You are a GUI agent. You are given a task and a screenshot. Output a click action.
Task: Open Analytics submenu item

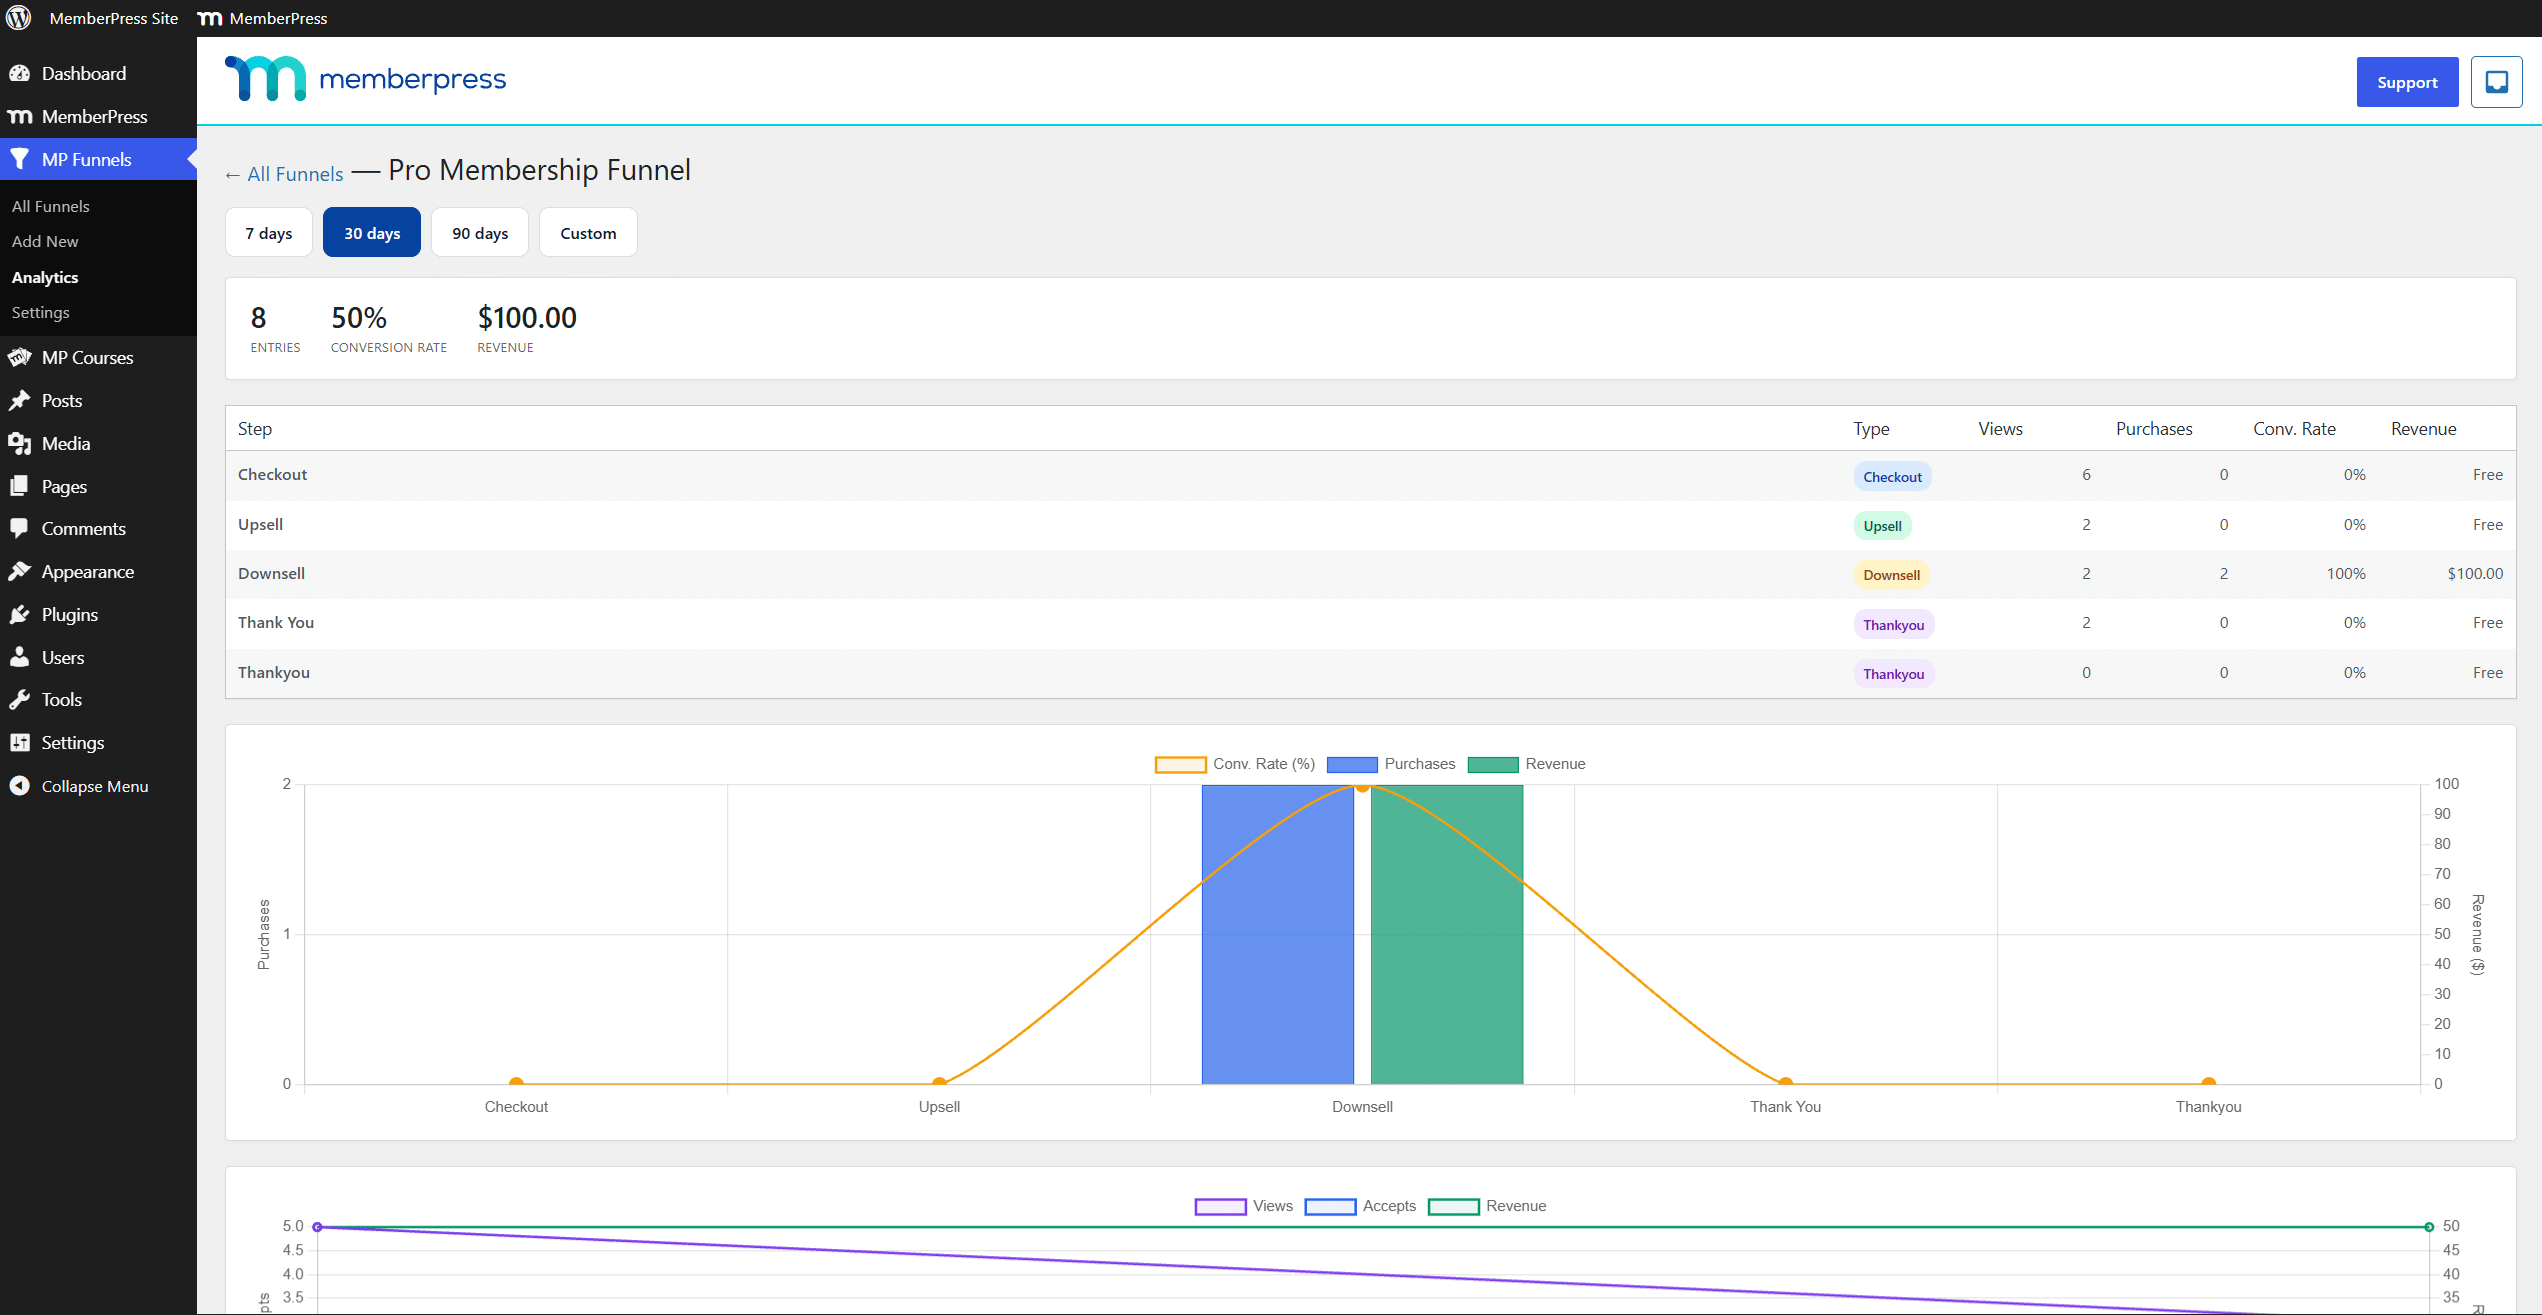(45, 277)
